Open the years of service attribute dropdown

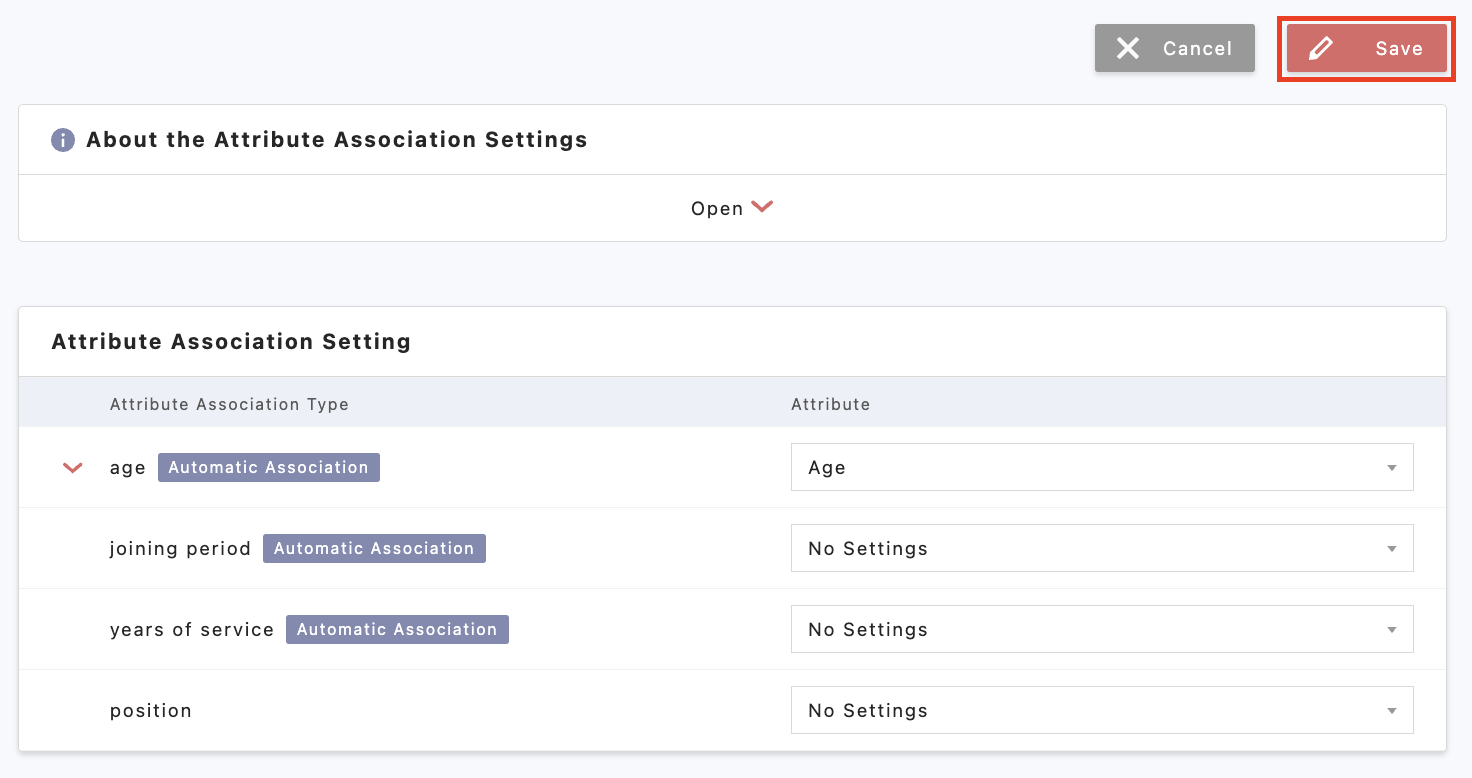click(x=1101, y=630)
